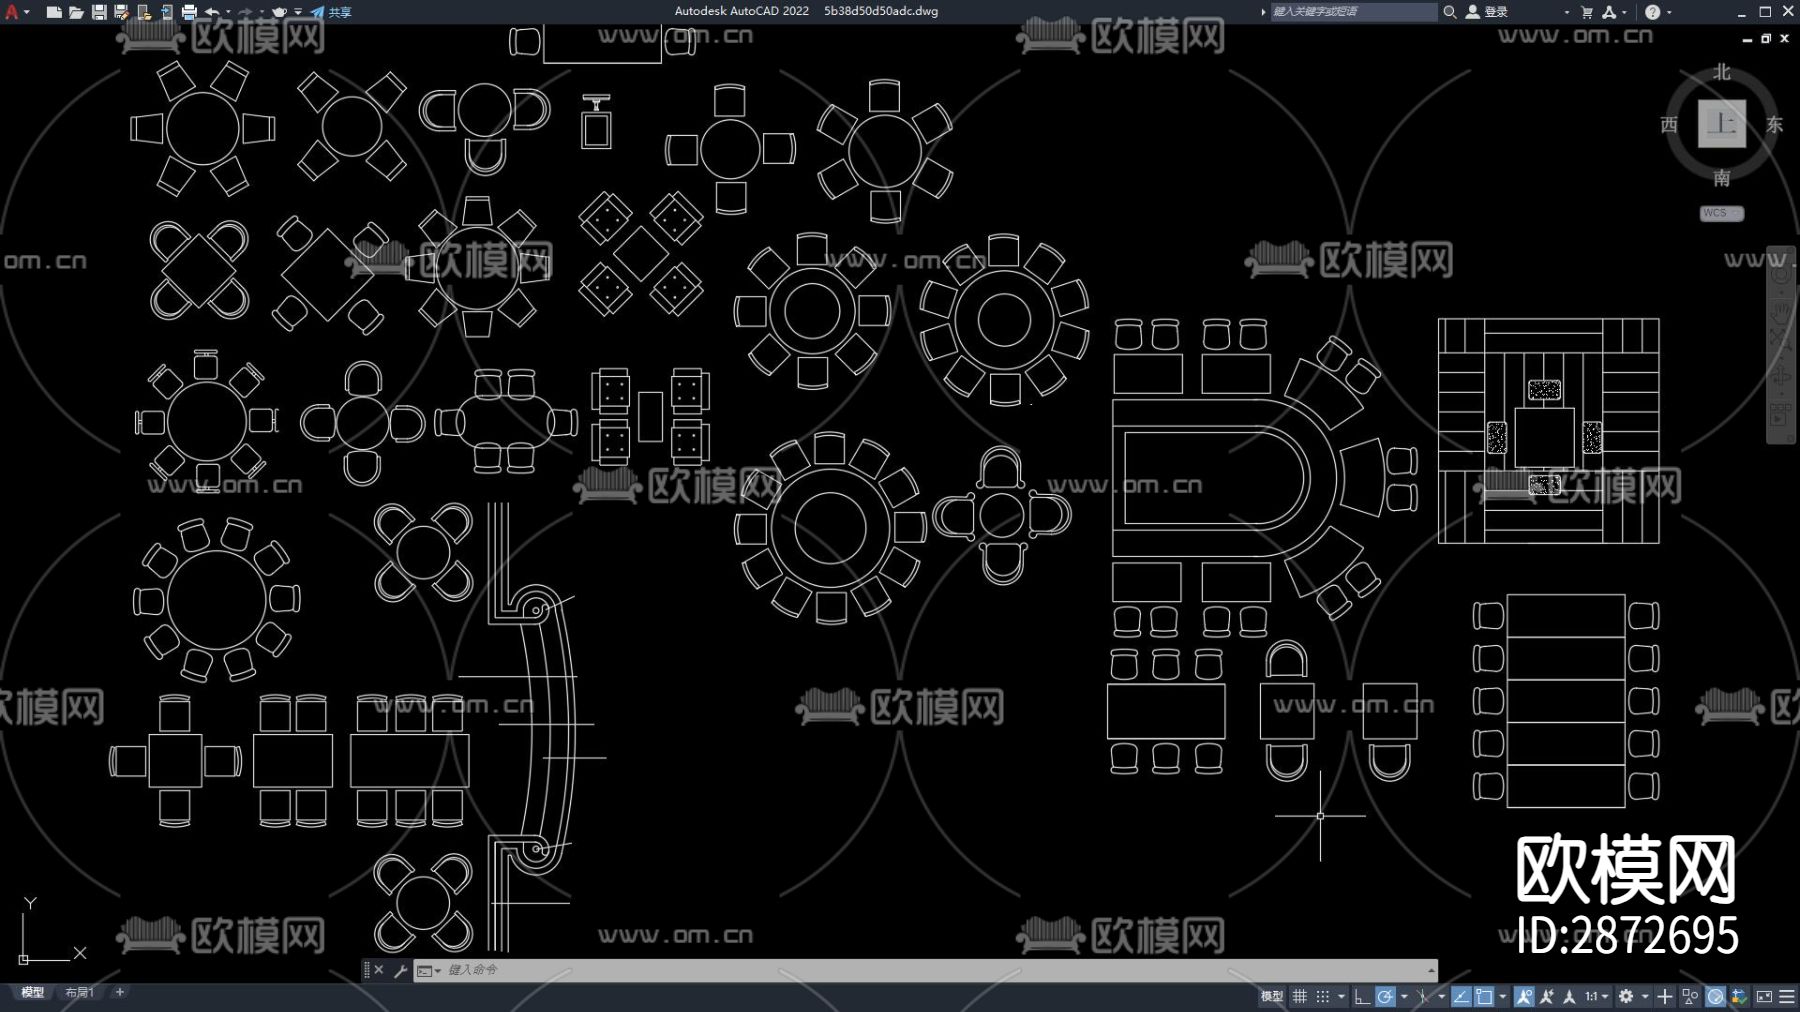Show recent commands list
This screenshot has height=1012, width=1800.
click(428, 971)
